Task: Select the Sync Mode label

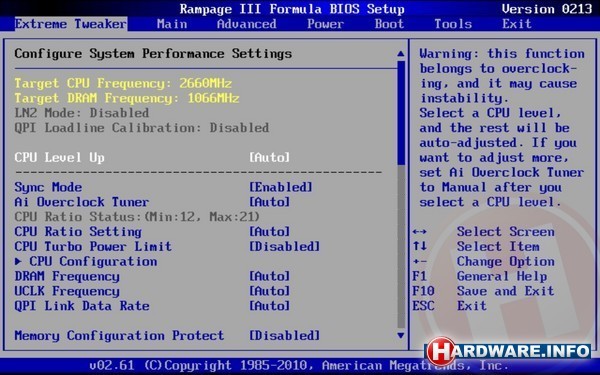Action: (x=48, y=187)
